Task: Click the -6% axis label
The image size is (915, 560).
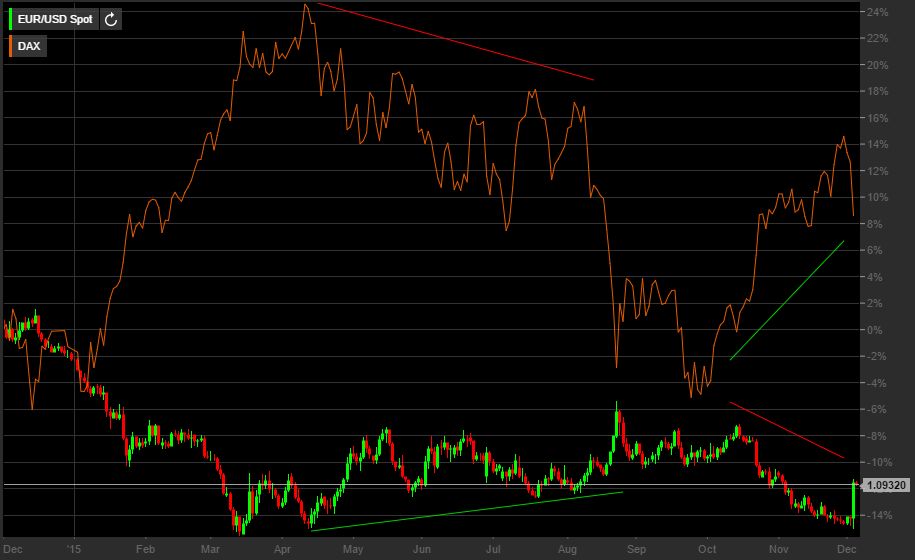Action: tap(875, 410)
